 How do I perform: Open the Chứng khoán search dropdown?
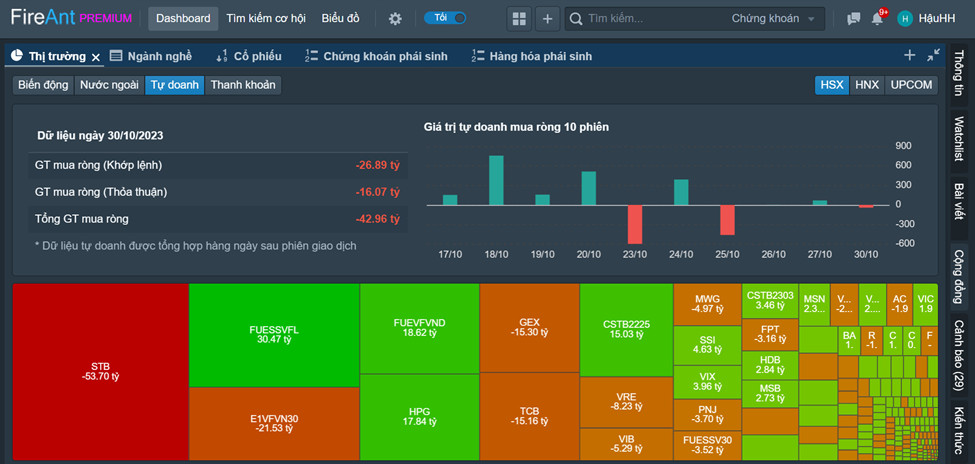pyautogui.click(x=773, y=19)
